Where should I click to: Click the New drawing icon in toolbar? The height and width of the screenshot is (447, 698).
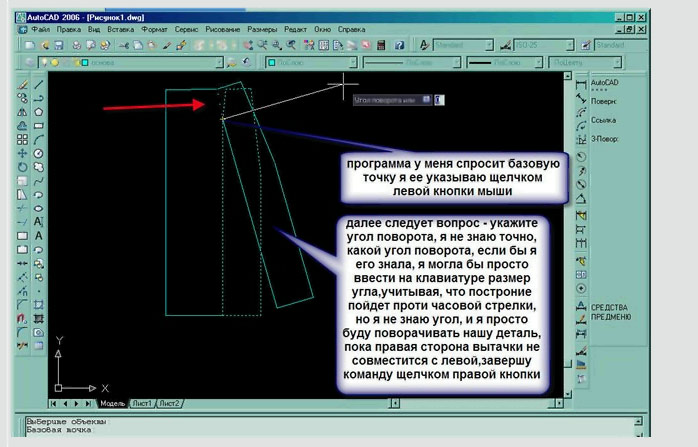coord(31,46)
